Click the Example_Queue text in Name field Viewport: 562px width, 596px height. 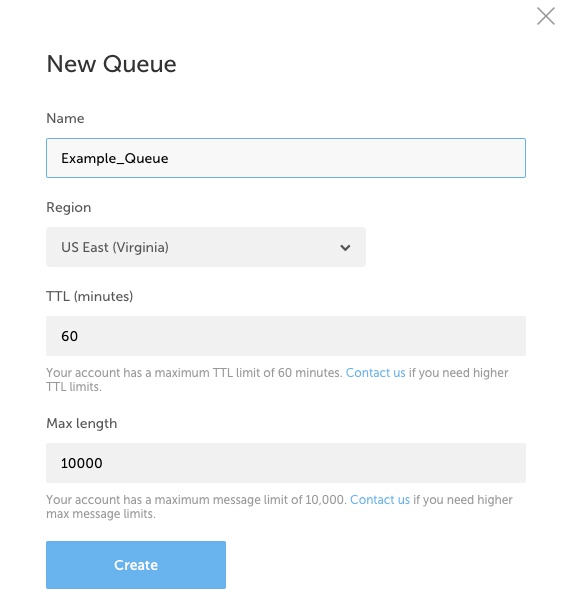point(115,159)
